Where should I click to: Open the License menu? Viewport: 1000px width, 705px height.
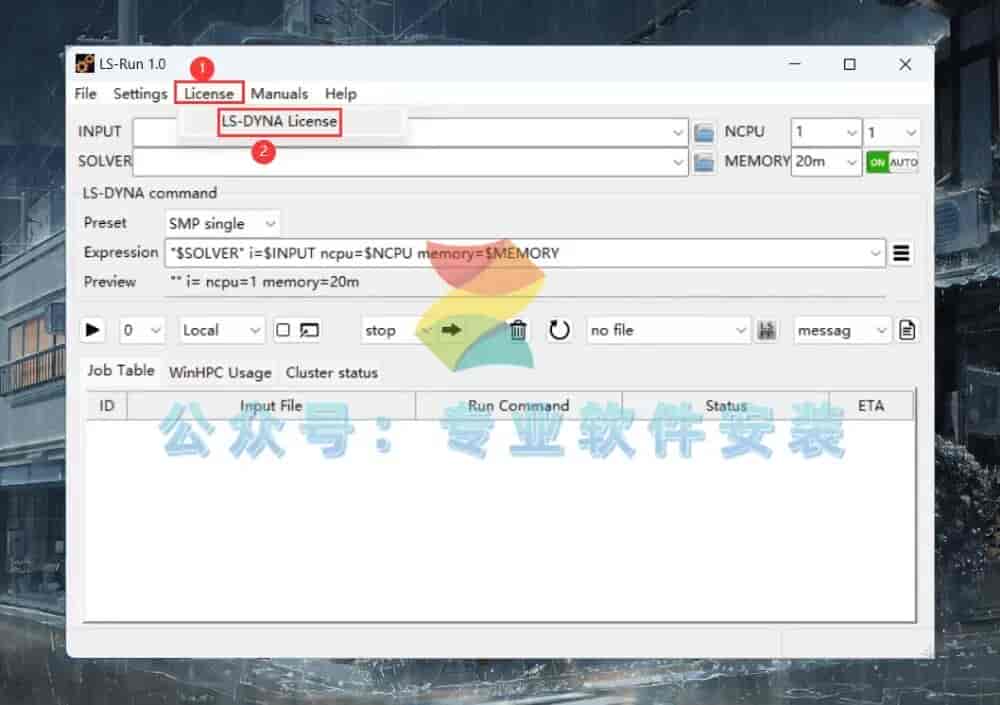(209, 94)
